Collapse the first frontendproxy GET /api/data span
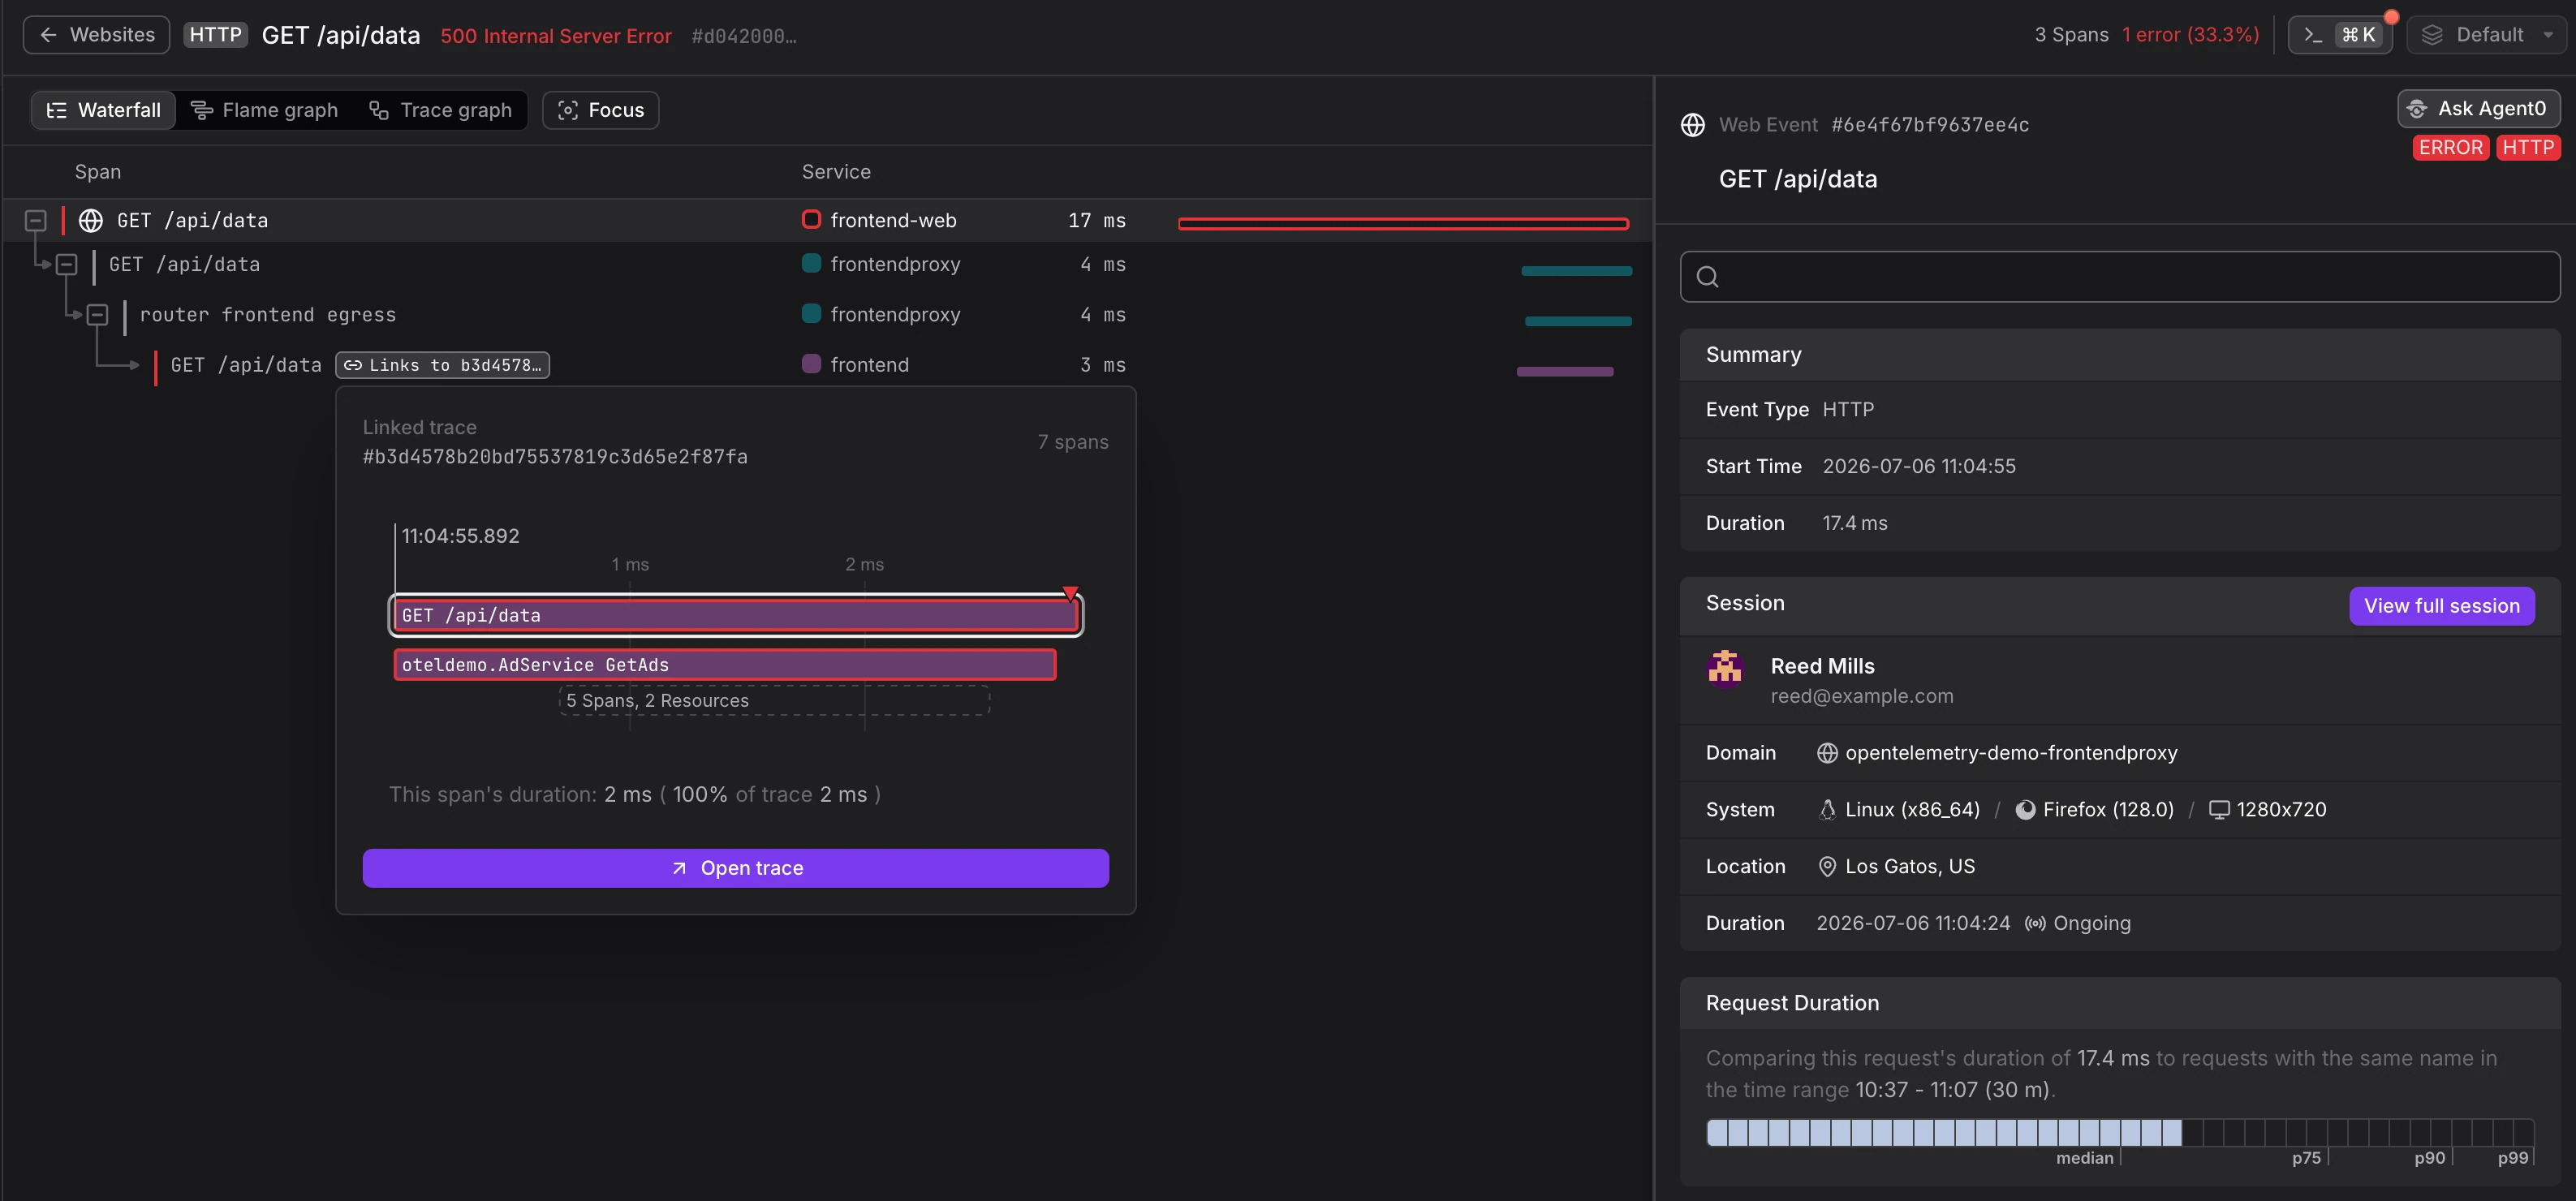 (x=67, y=264)
